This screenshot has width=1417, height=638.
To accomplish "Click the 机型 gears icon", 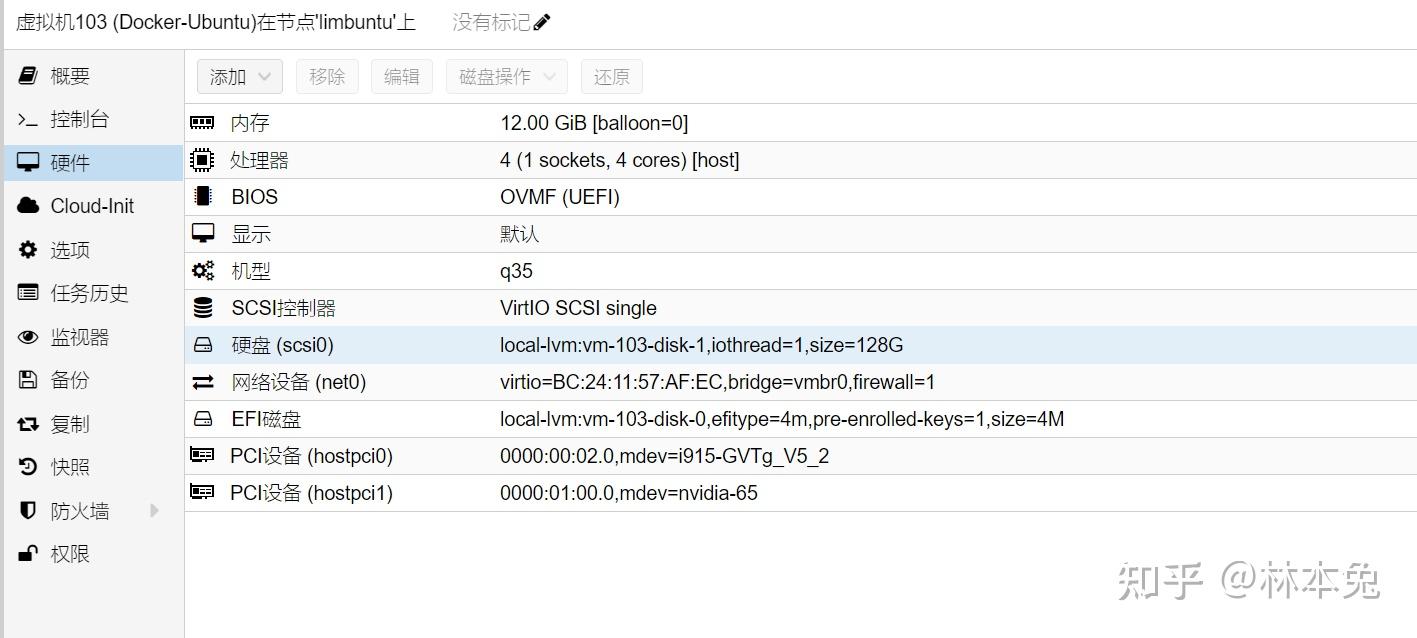I will point(202,270).
